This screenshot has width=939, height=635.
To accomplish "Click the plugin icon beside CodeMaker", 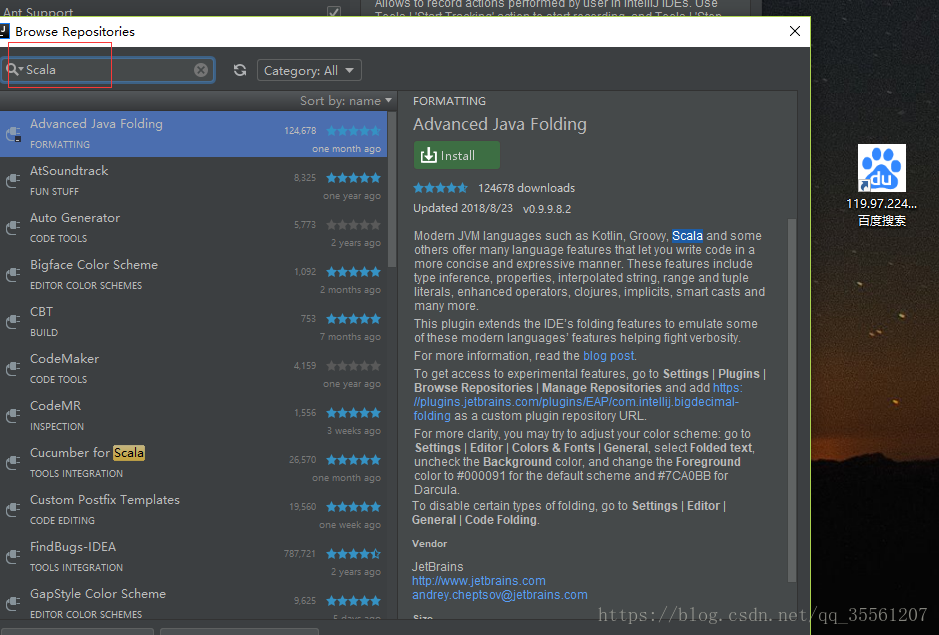I will [13, 369].
